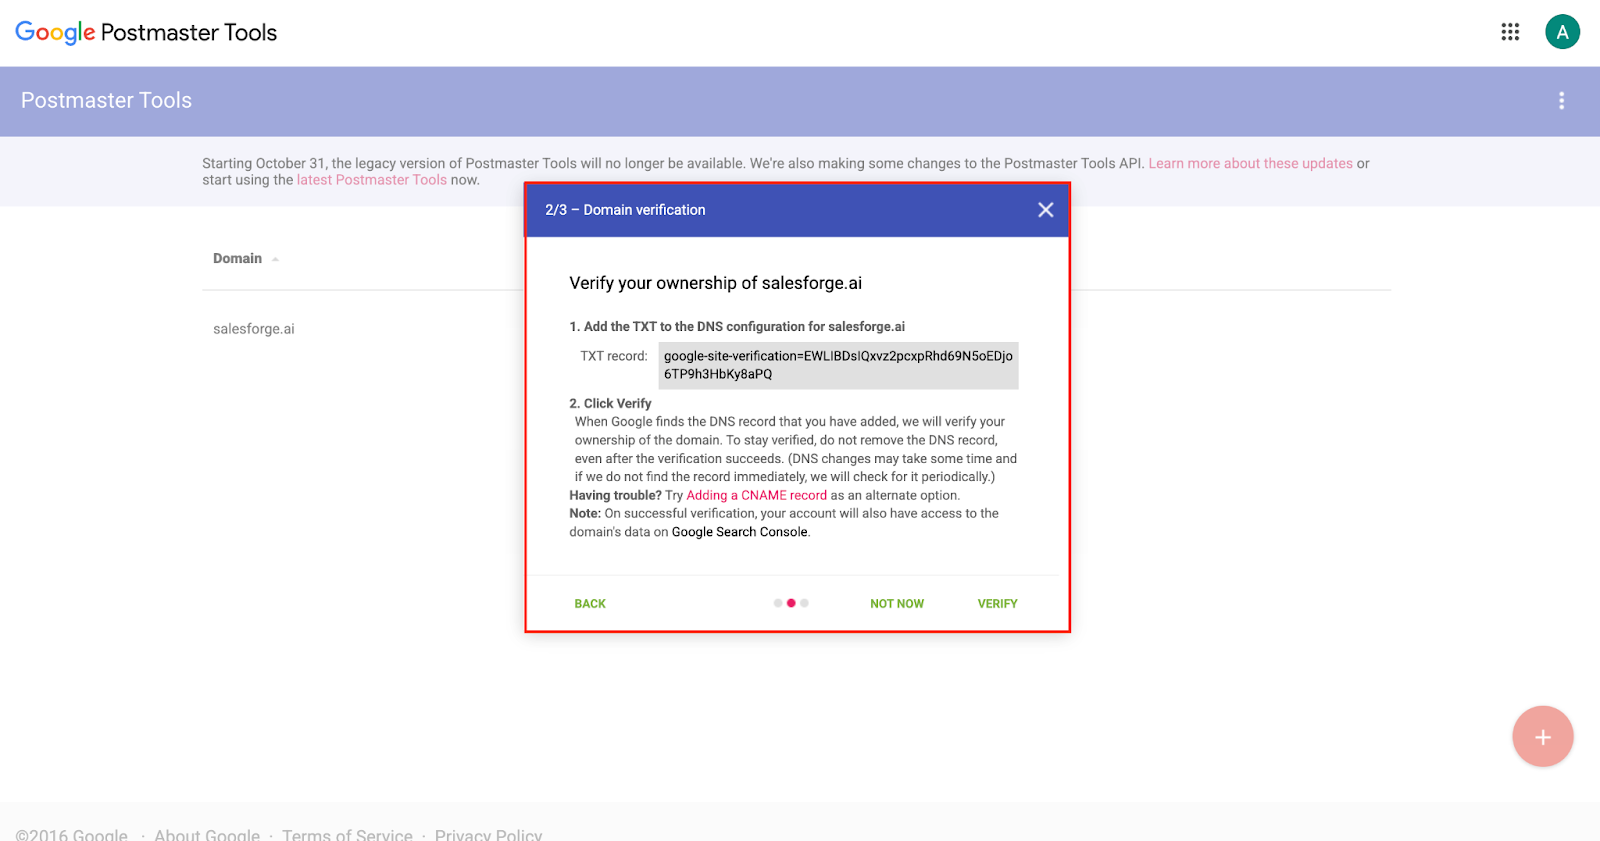The height and width of the screenshot is (841, 1600).
Task: Sort by the Domain column arrow
Action: [275, 259]
